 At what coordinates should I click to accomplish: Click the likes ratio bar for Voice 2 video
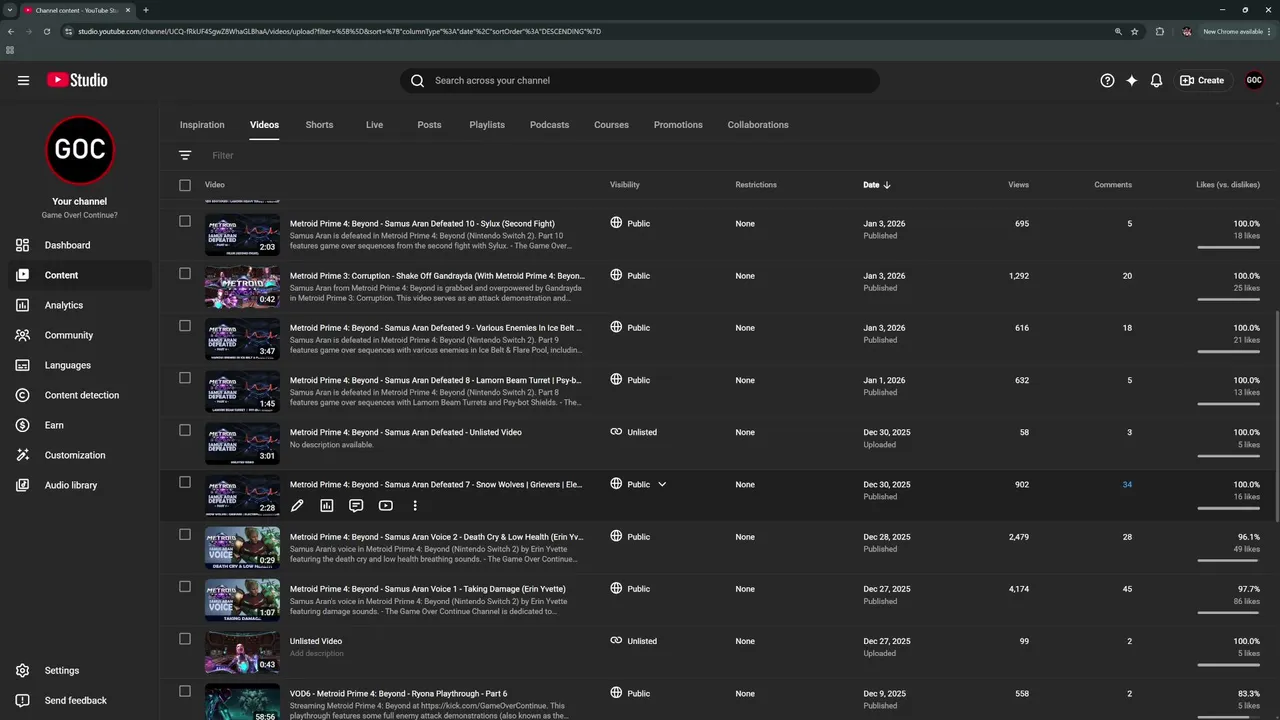pos(1228,560)
